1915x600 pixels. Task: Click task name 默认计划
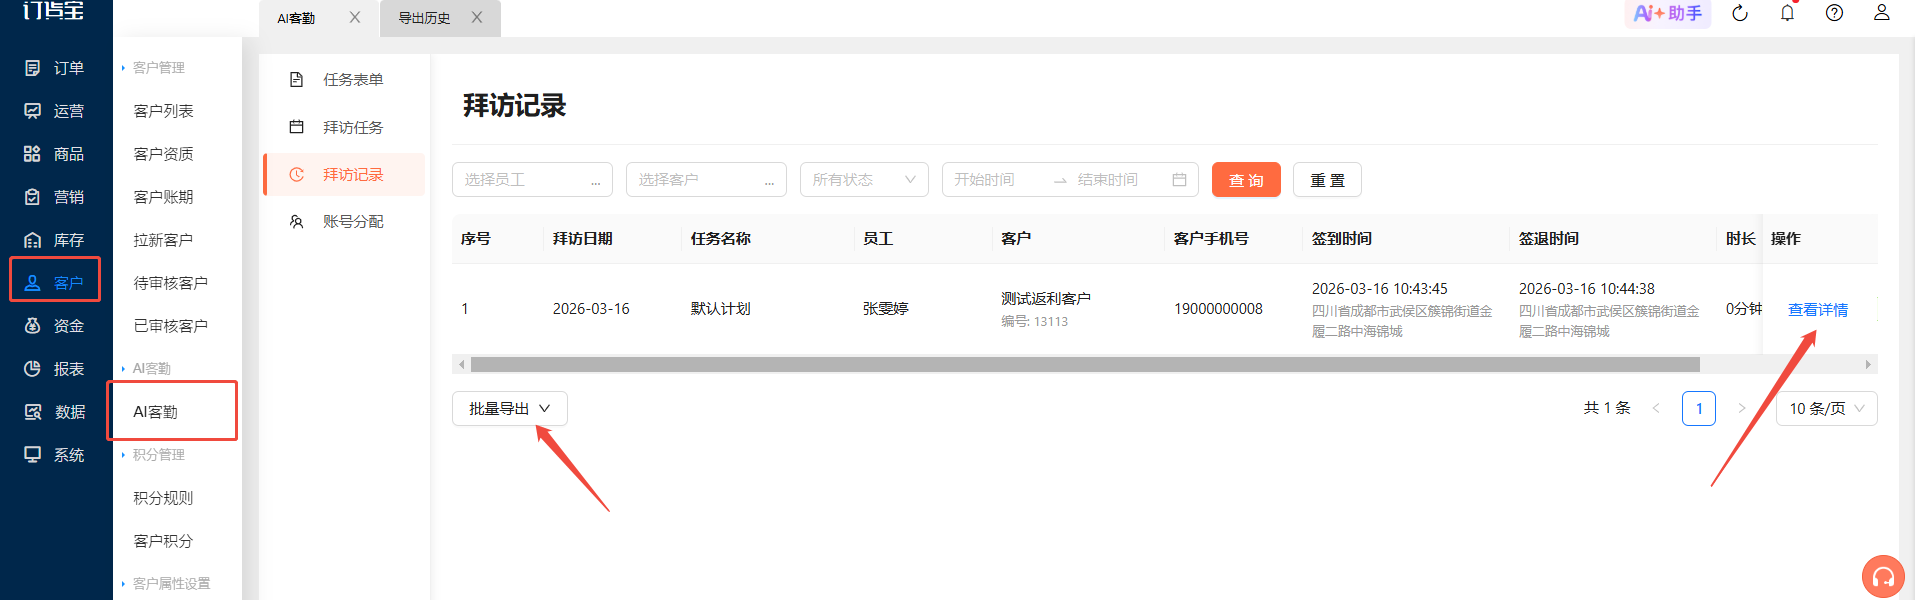point(721,309)
